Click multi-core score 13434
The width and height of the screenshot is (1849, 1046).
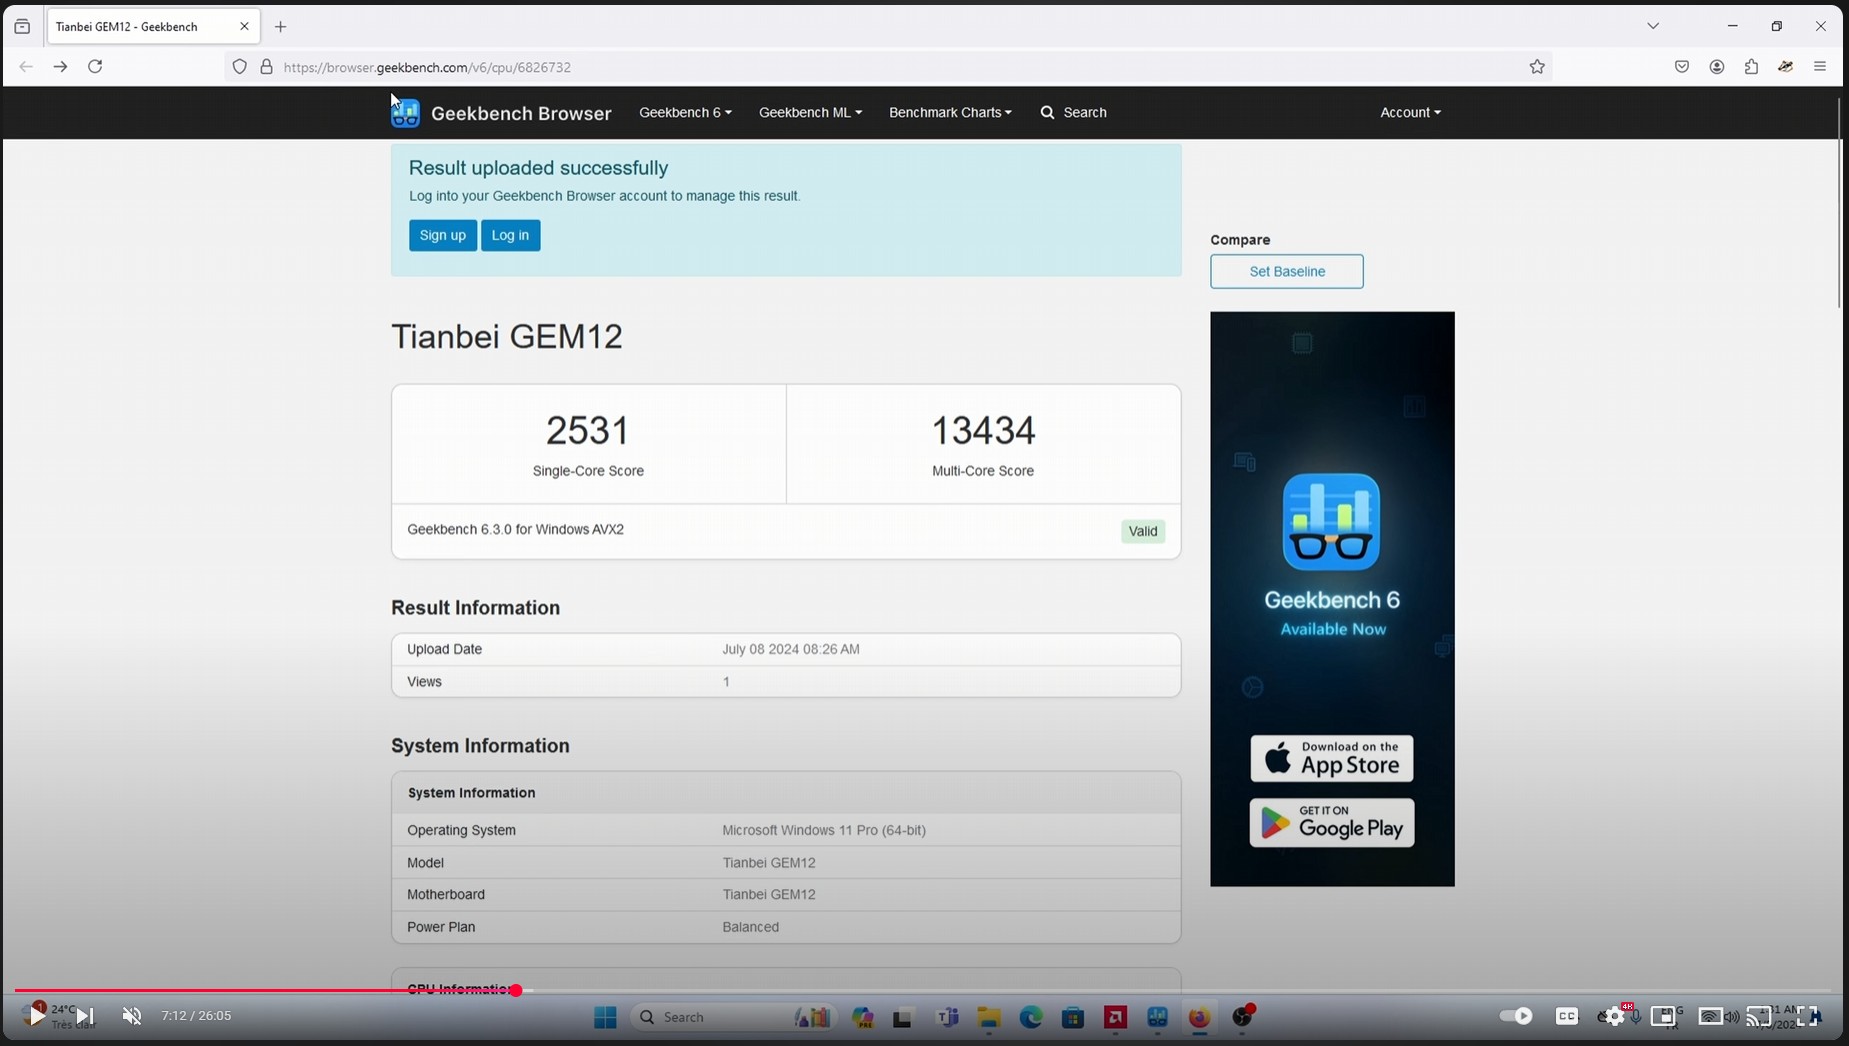click(x=983, y=431)
